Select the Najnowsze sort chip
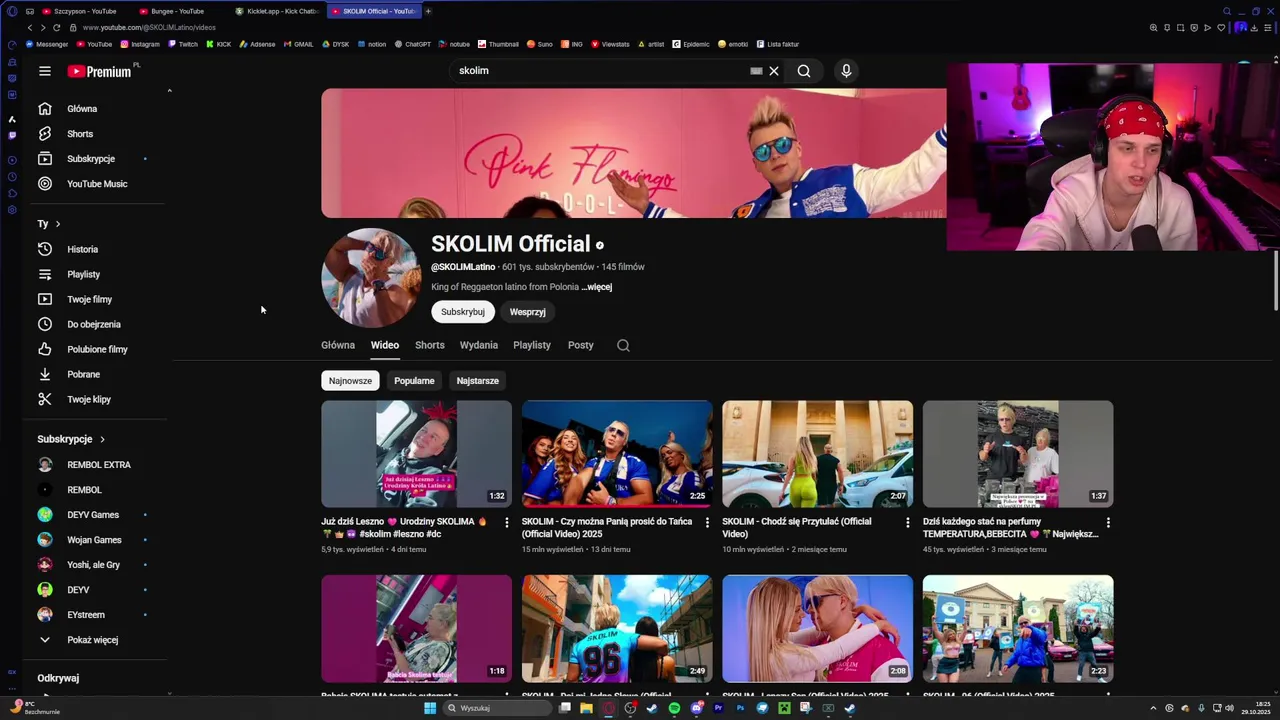The height and width of the screenshot is (720, 1280). tap(350, 381)
